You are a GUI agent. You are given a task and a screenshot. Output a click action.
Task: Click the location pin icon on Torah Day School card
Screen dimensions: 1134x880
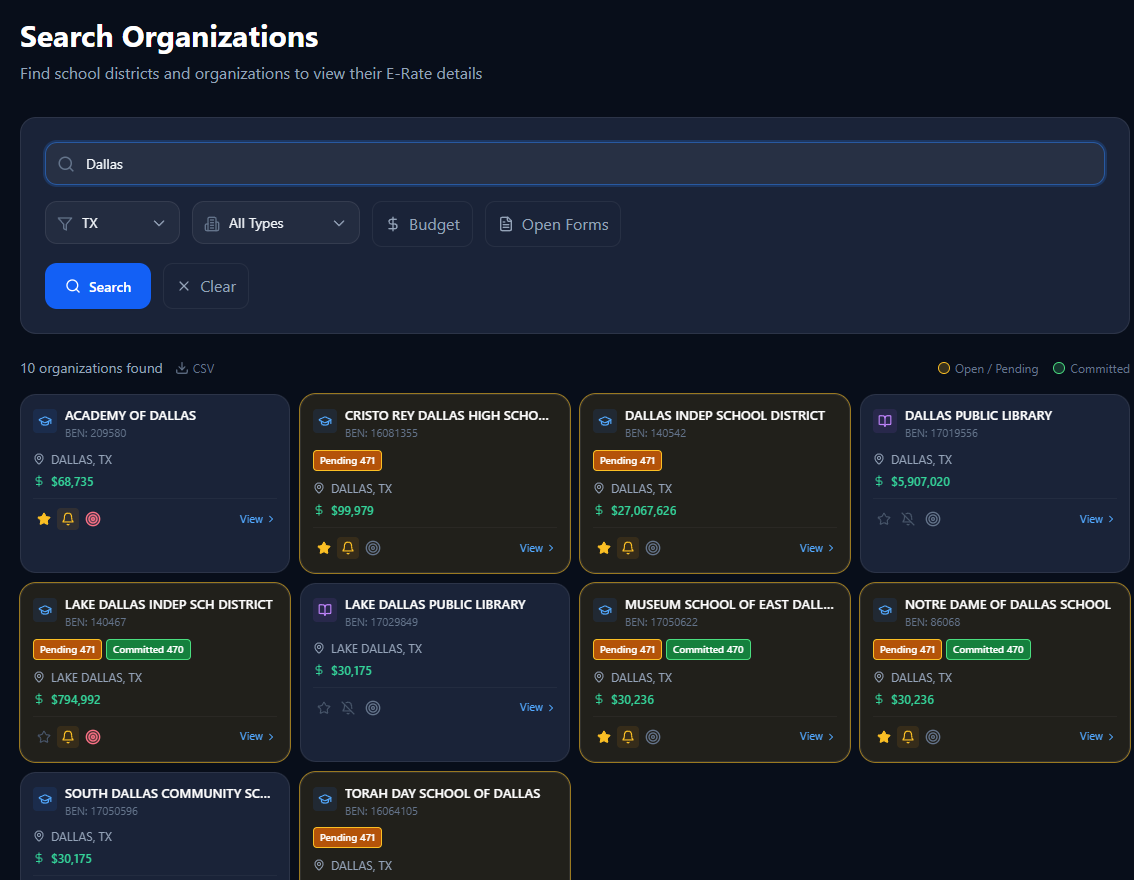point(320,866)
